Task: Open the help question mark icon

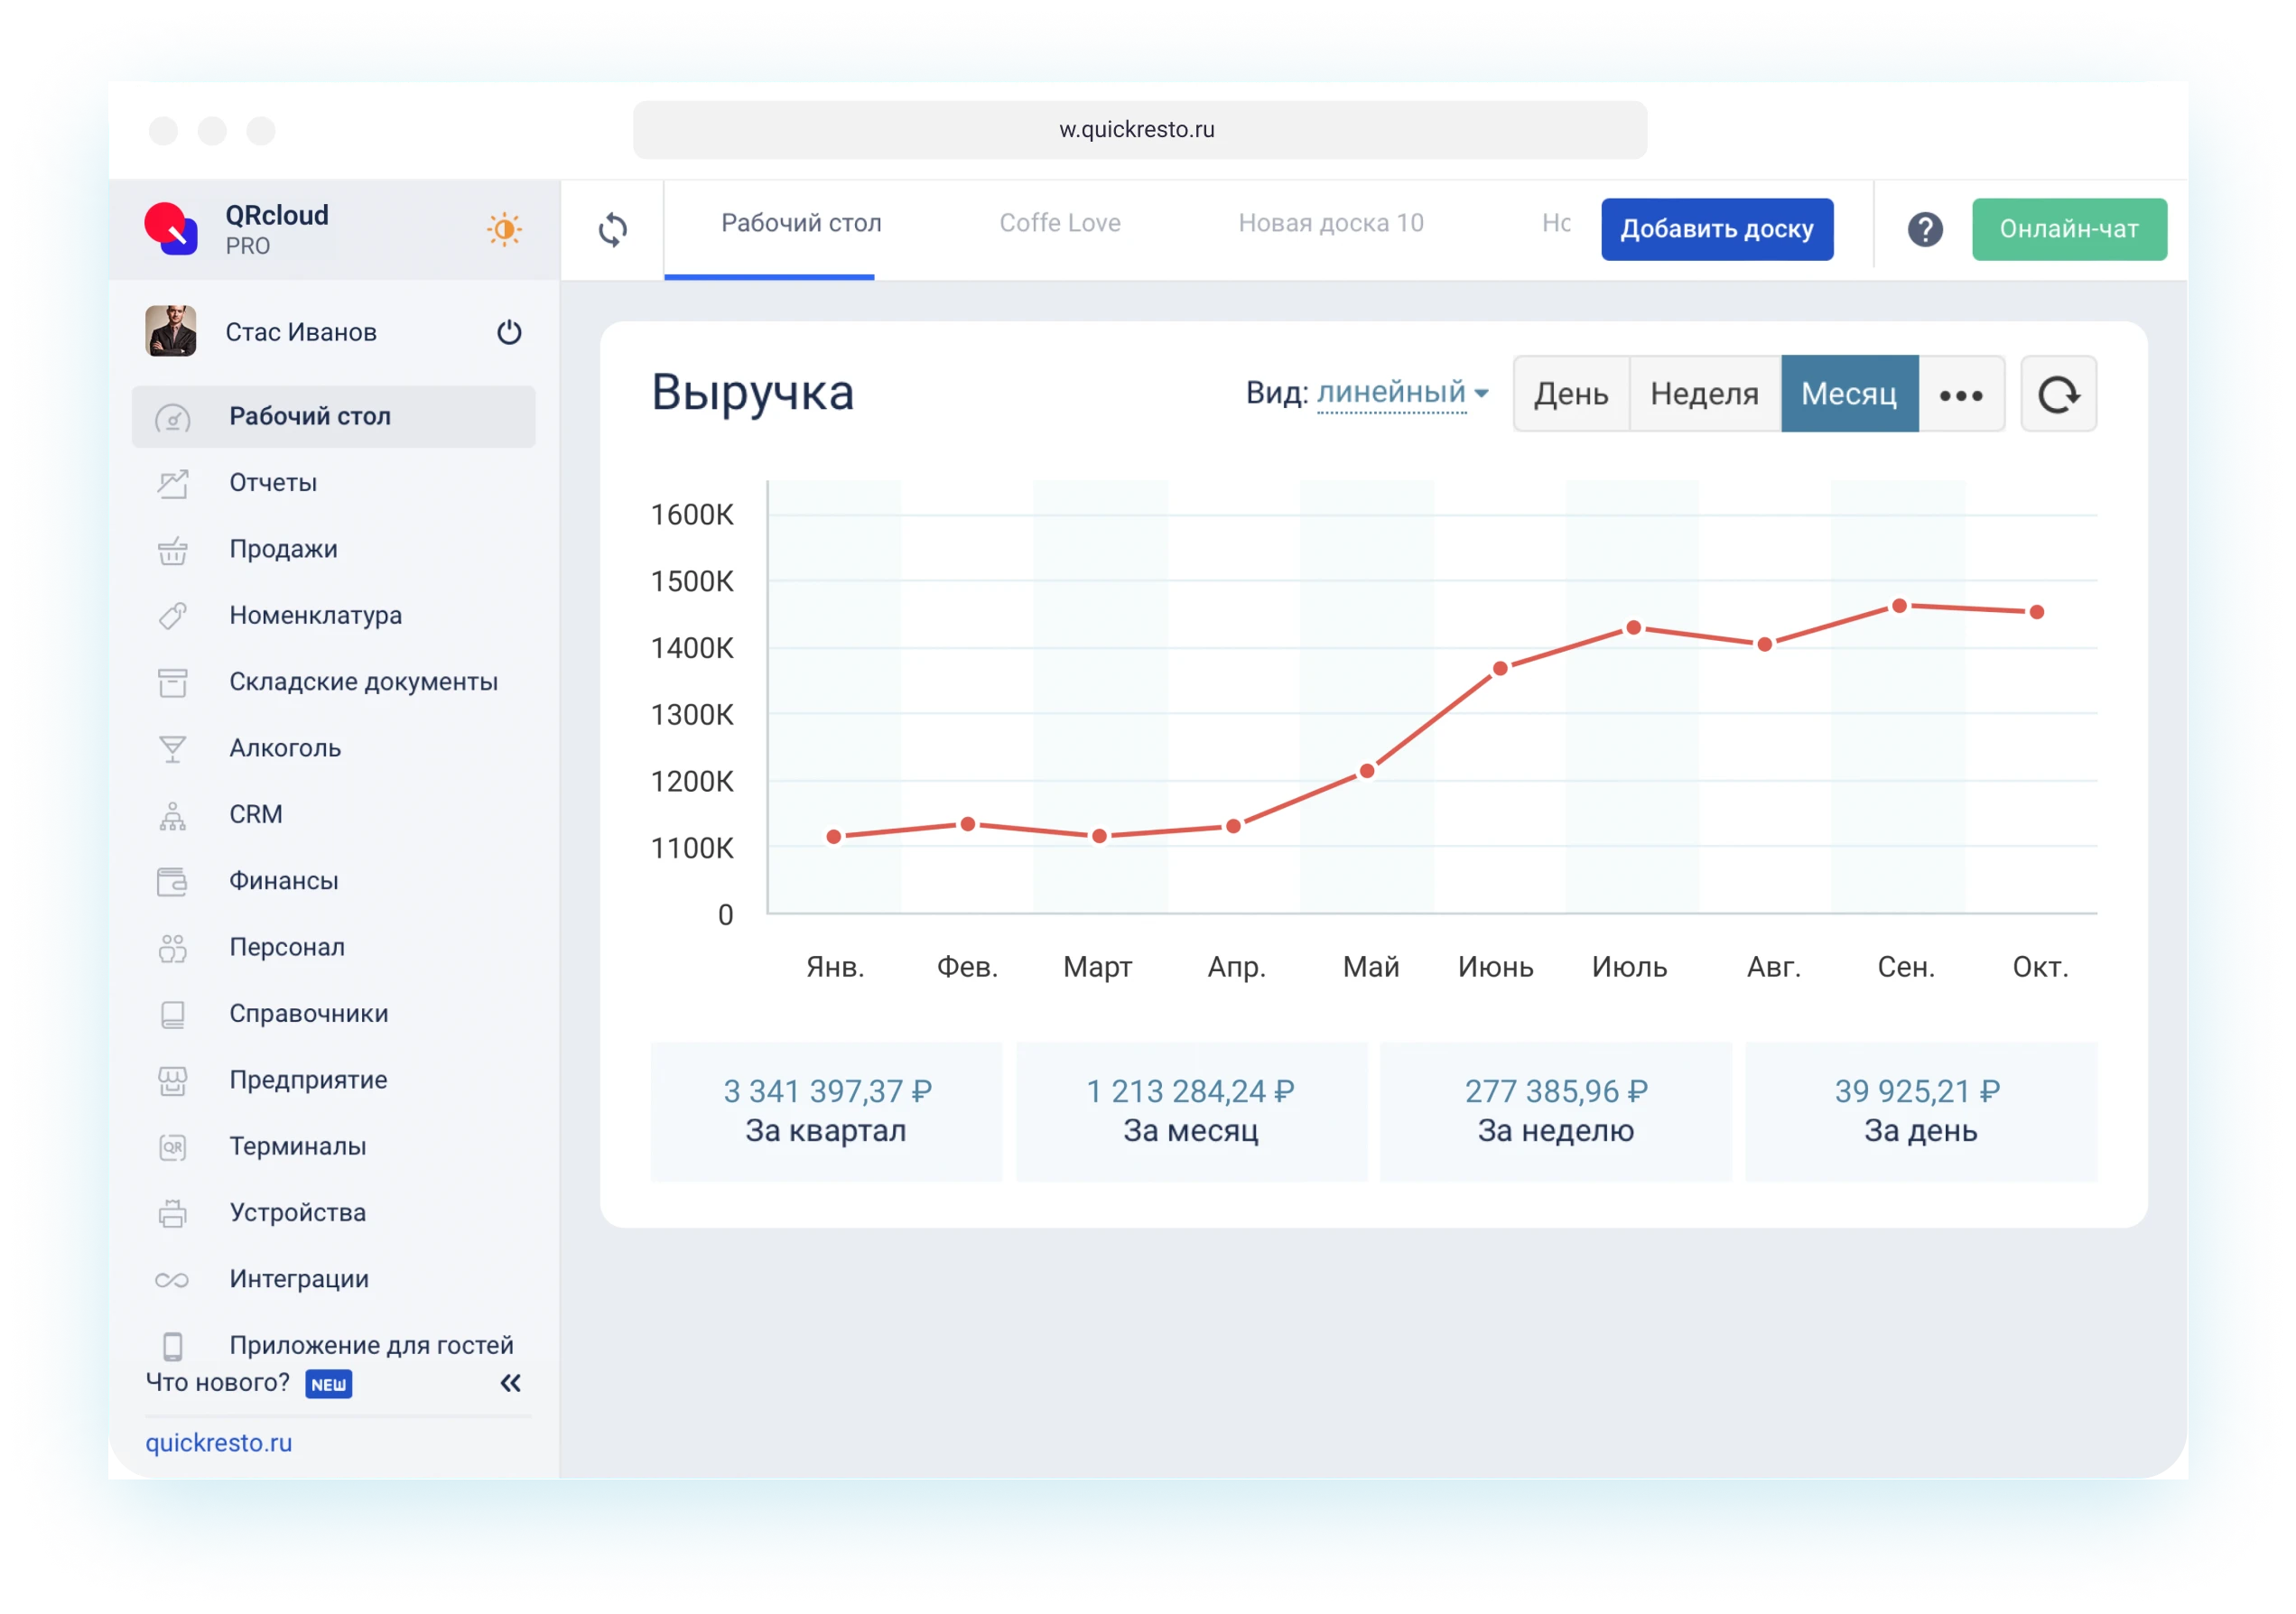Action: [1924, 230]
